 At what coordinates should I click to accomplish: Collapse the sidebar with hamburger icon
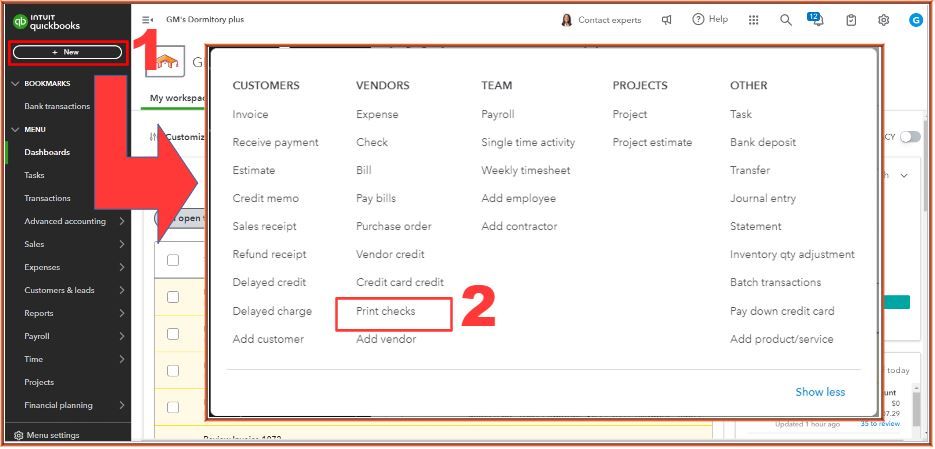tap(147, 20)
